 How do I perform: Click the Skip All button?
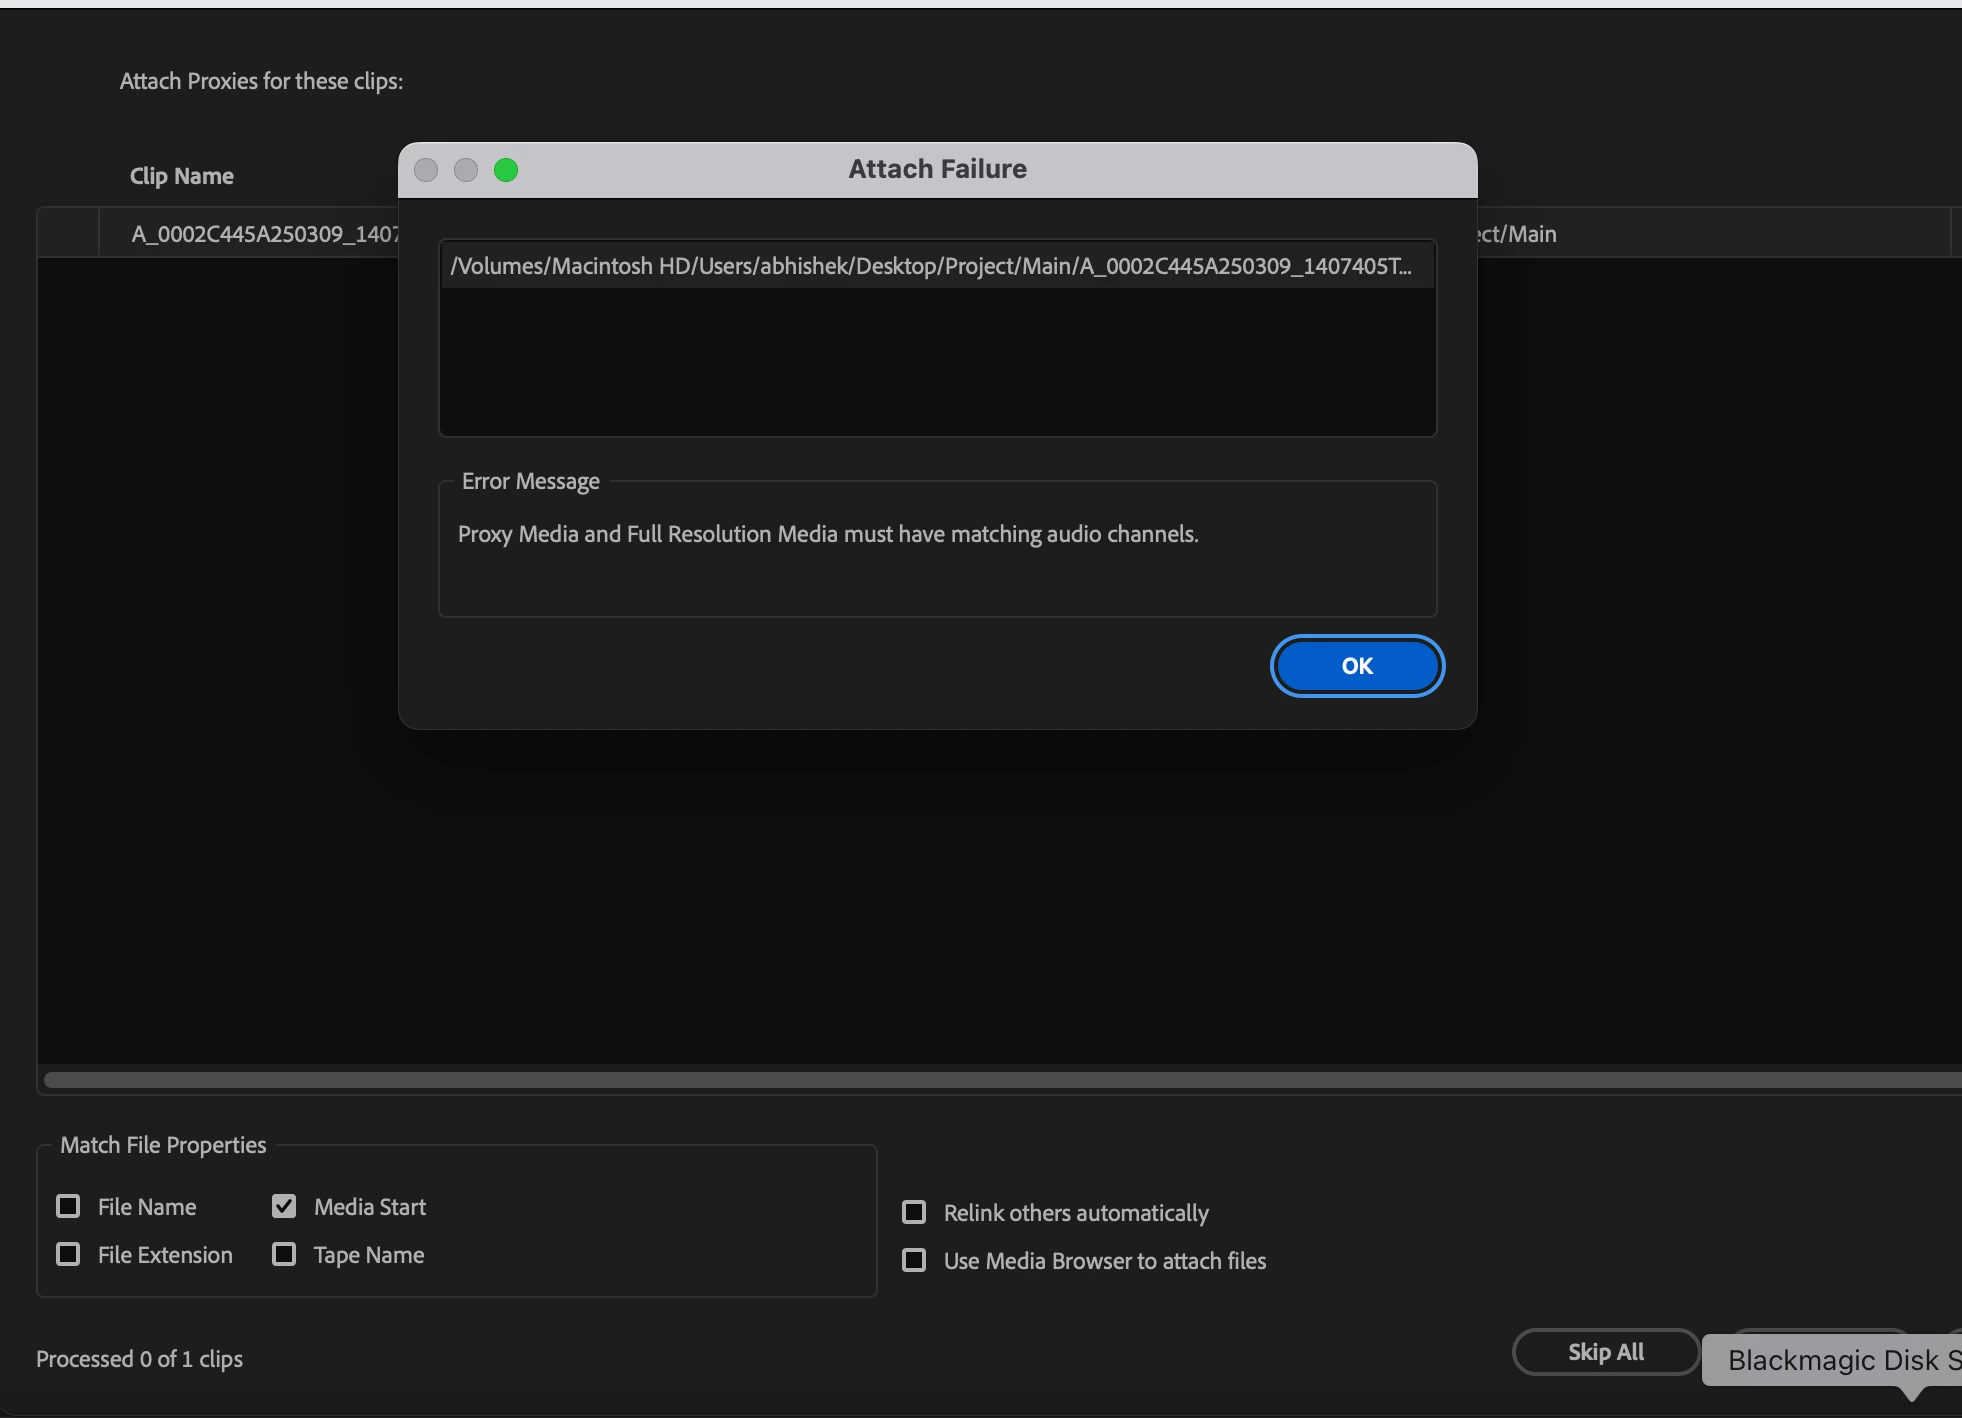click(1606, 1352)
